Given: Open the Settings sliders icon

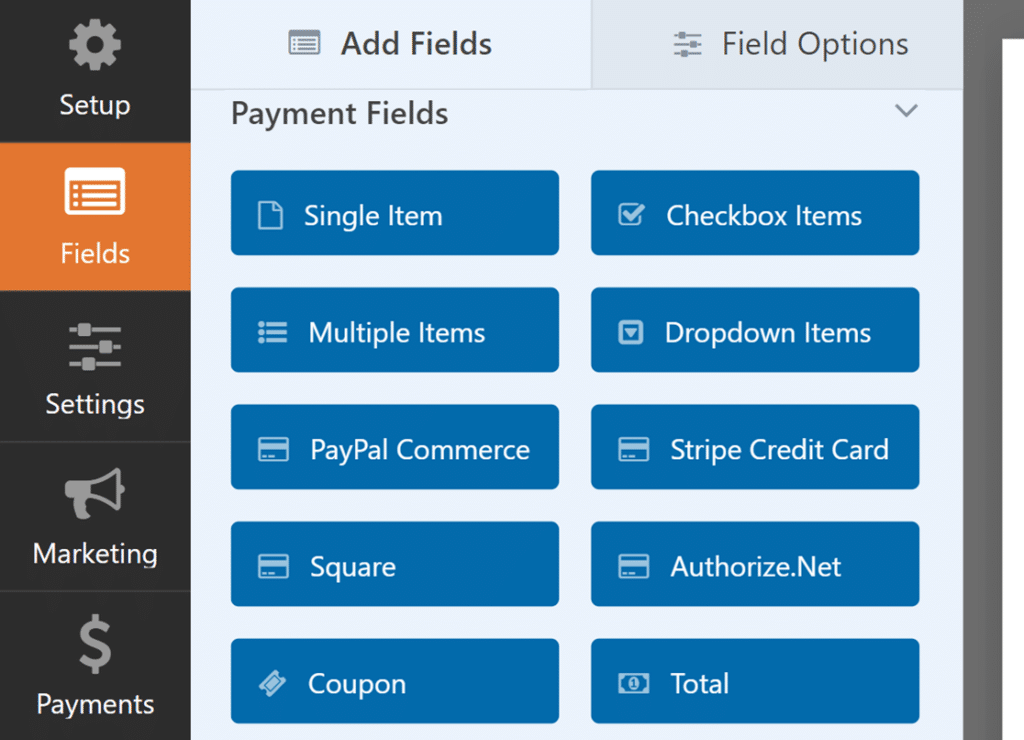Looking at the screenshot, I should tap(95, 346).
